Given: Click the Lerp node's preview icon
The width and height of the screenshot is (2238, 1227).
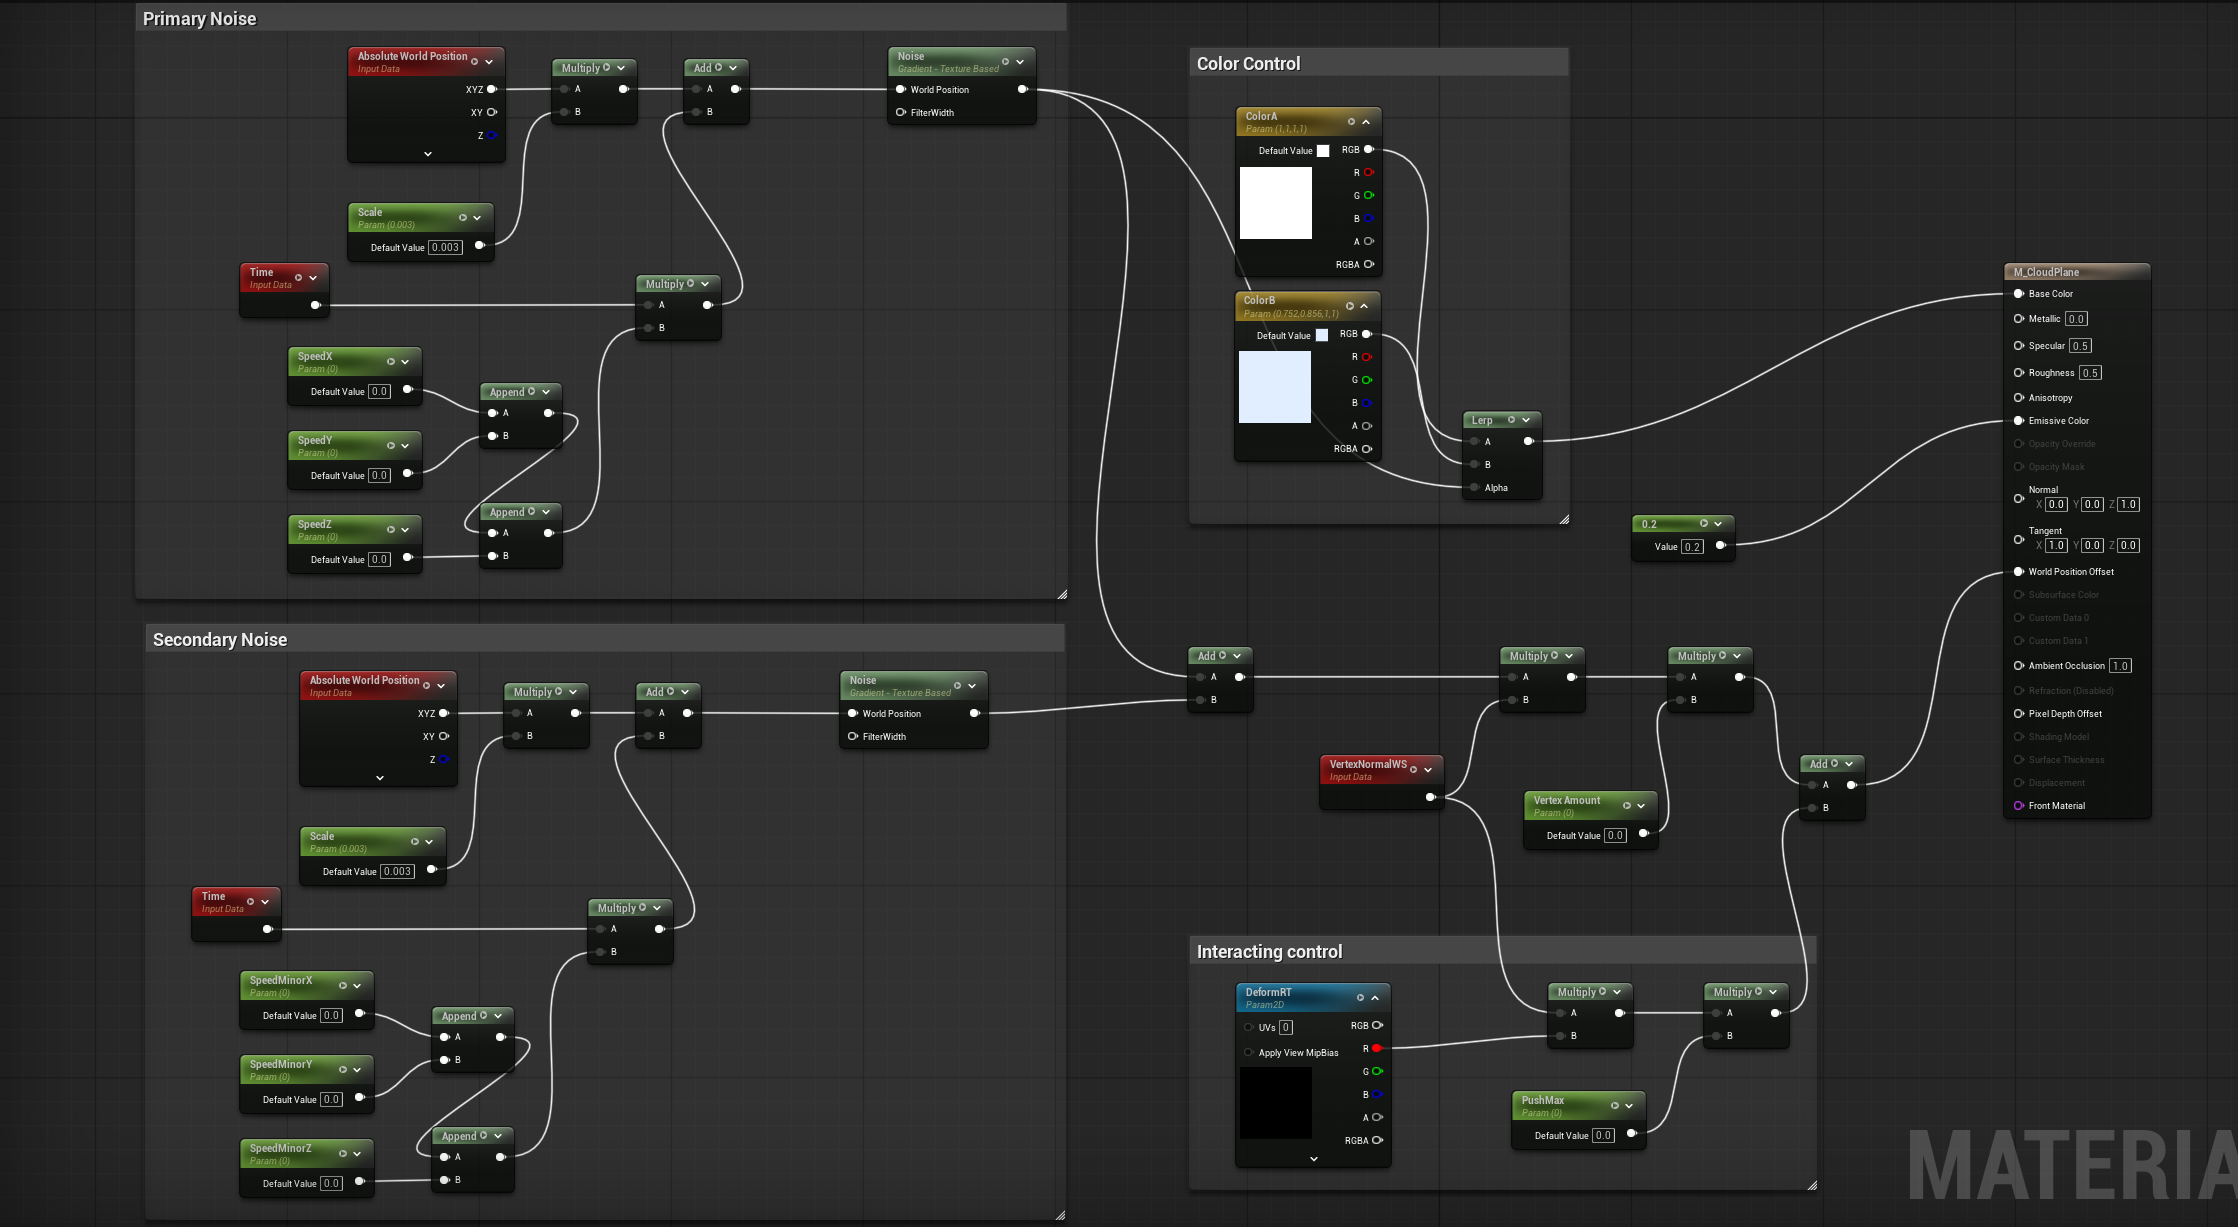Looking at the screenshot, I should 1511,420.
